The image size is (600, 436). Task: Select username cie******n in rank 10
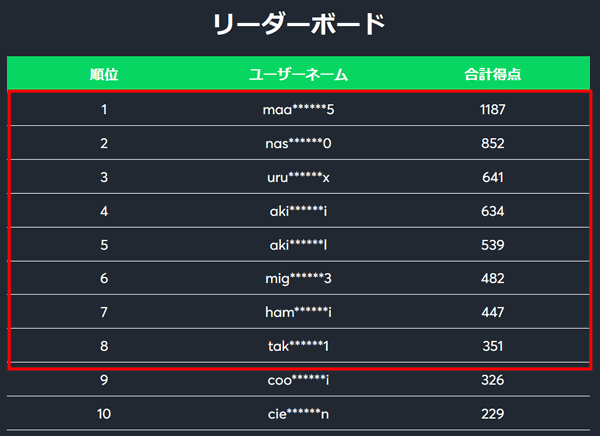[298, 414]
